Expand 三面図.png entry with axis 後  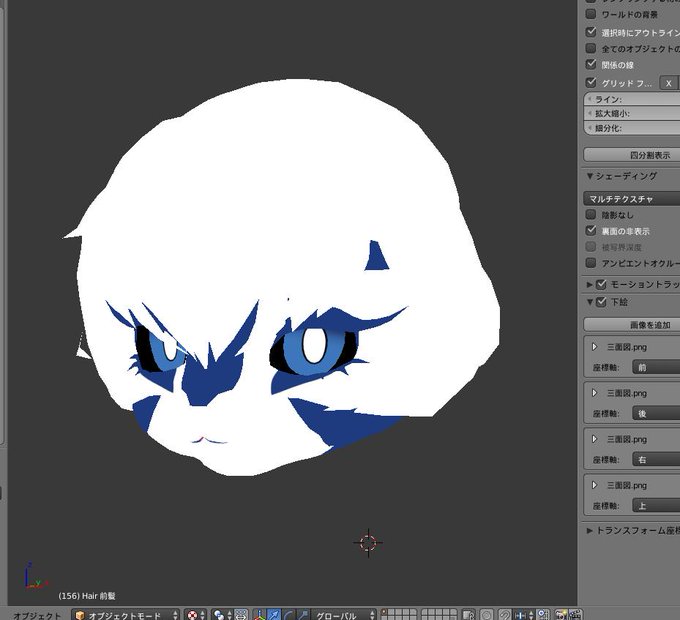[595, 393]
